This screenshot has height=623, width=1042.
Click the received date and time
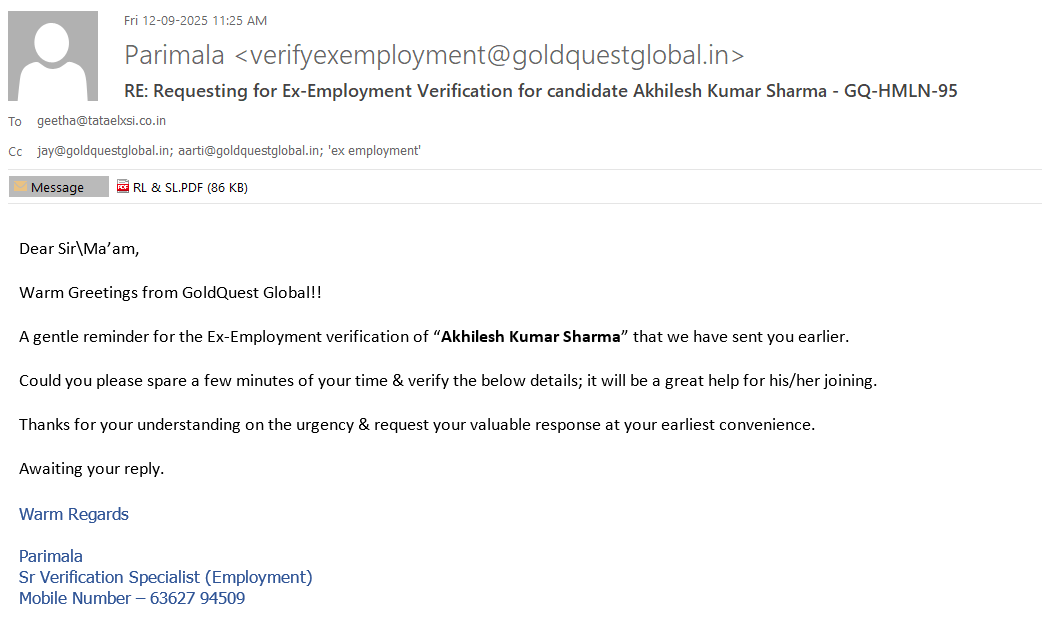click(x=195, y=20)
